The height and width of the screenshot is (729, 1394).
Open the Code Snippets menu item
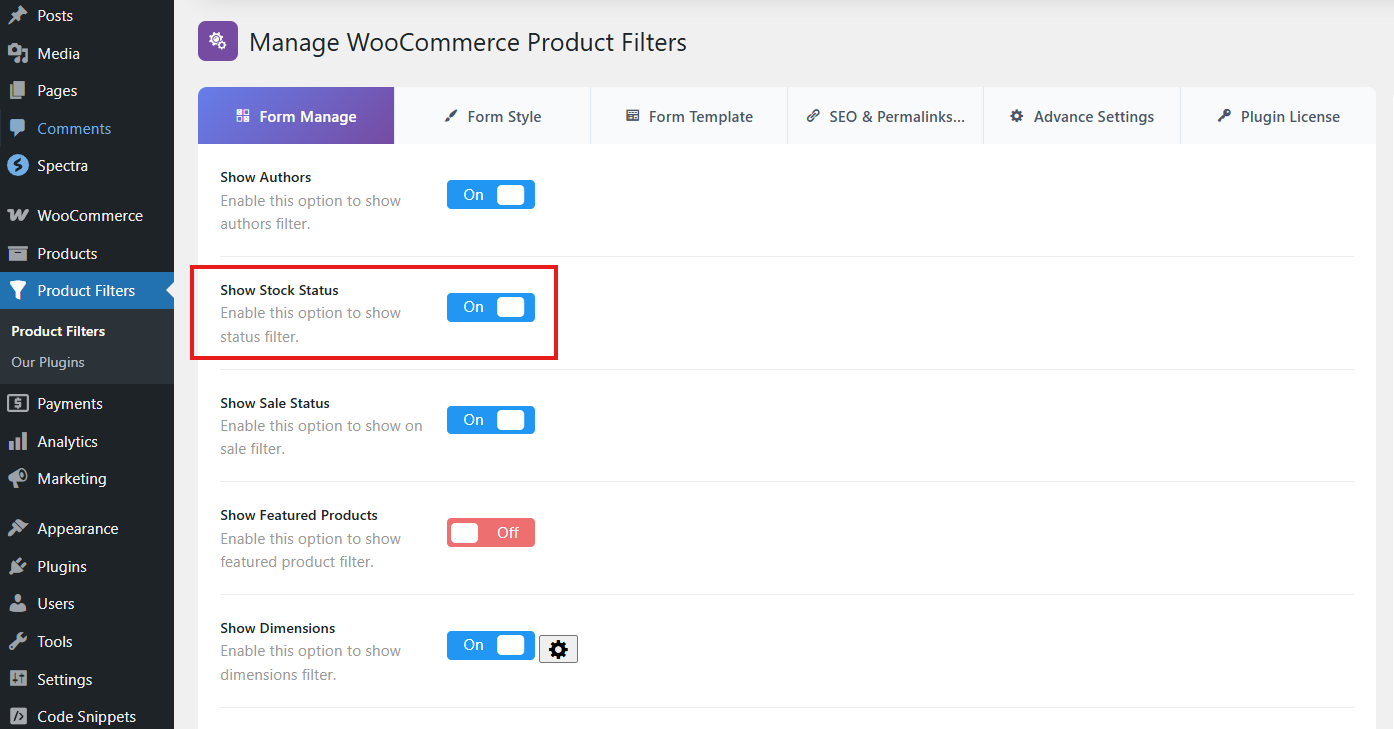[x=87, y=717]
